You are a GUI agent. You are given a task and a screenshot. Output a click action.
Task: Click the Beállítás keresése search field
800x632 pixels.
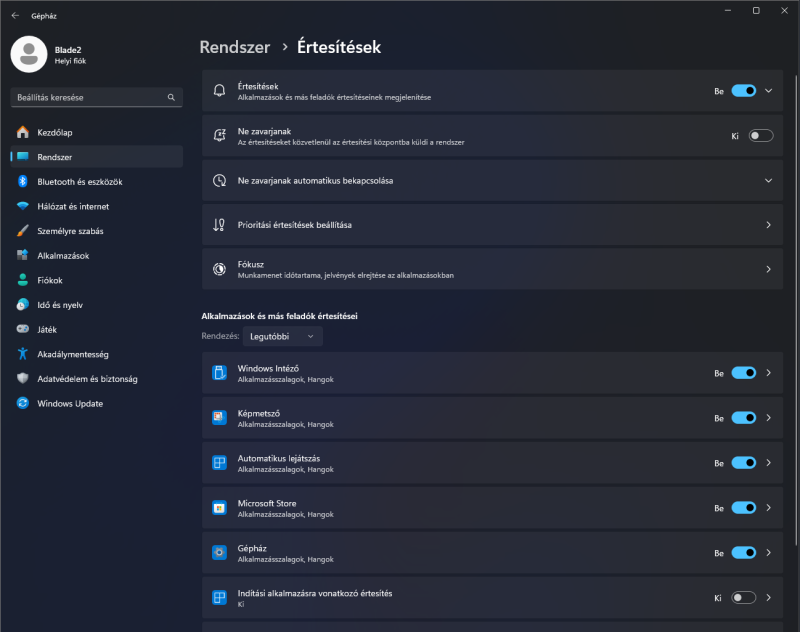[96, 97]
